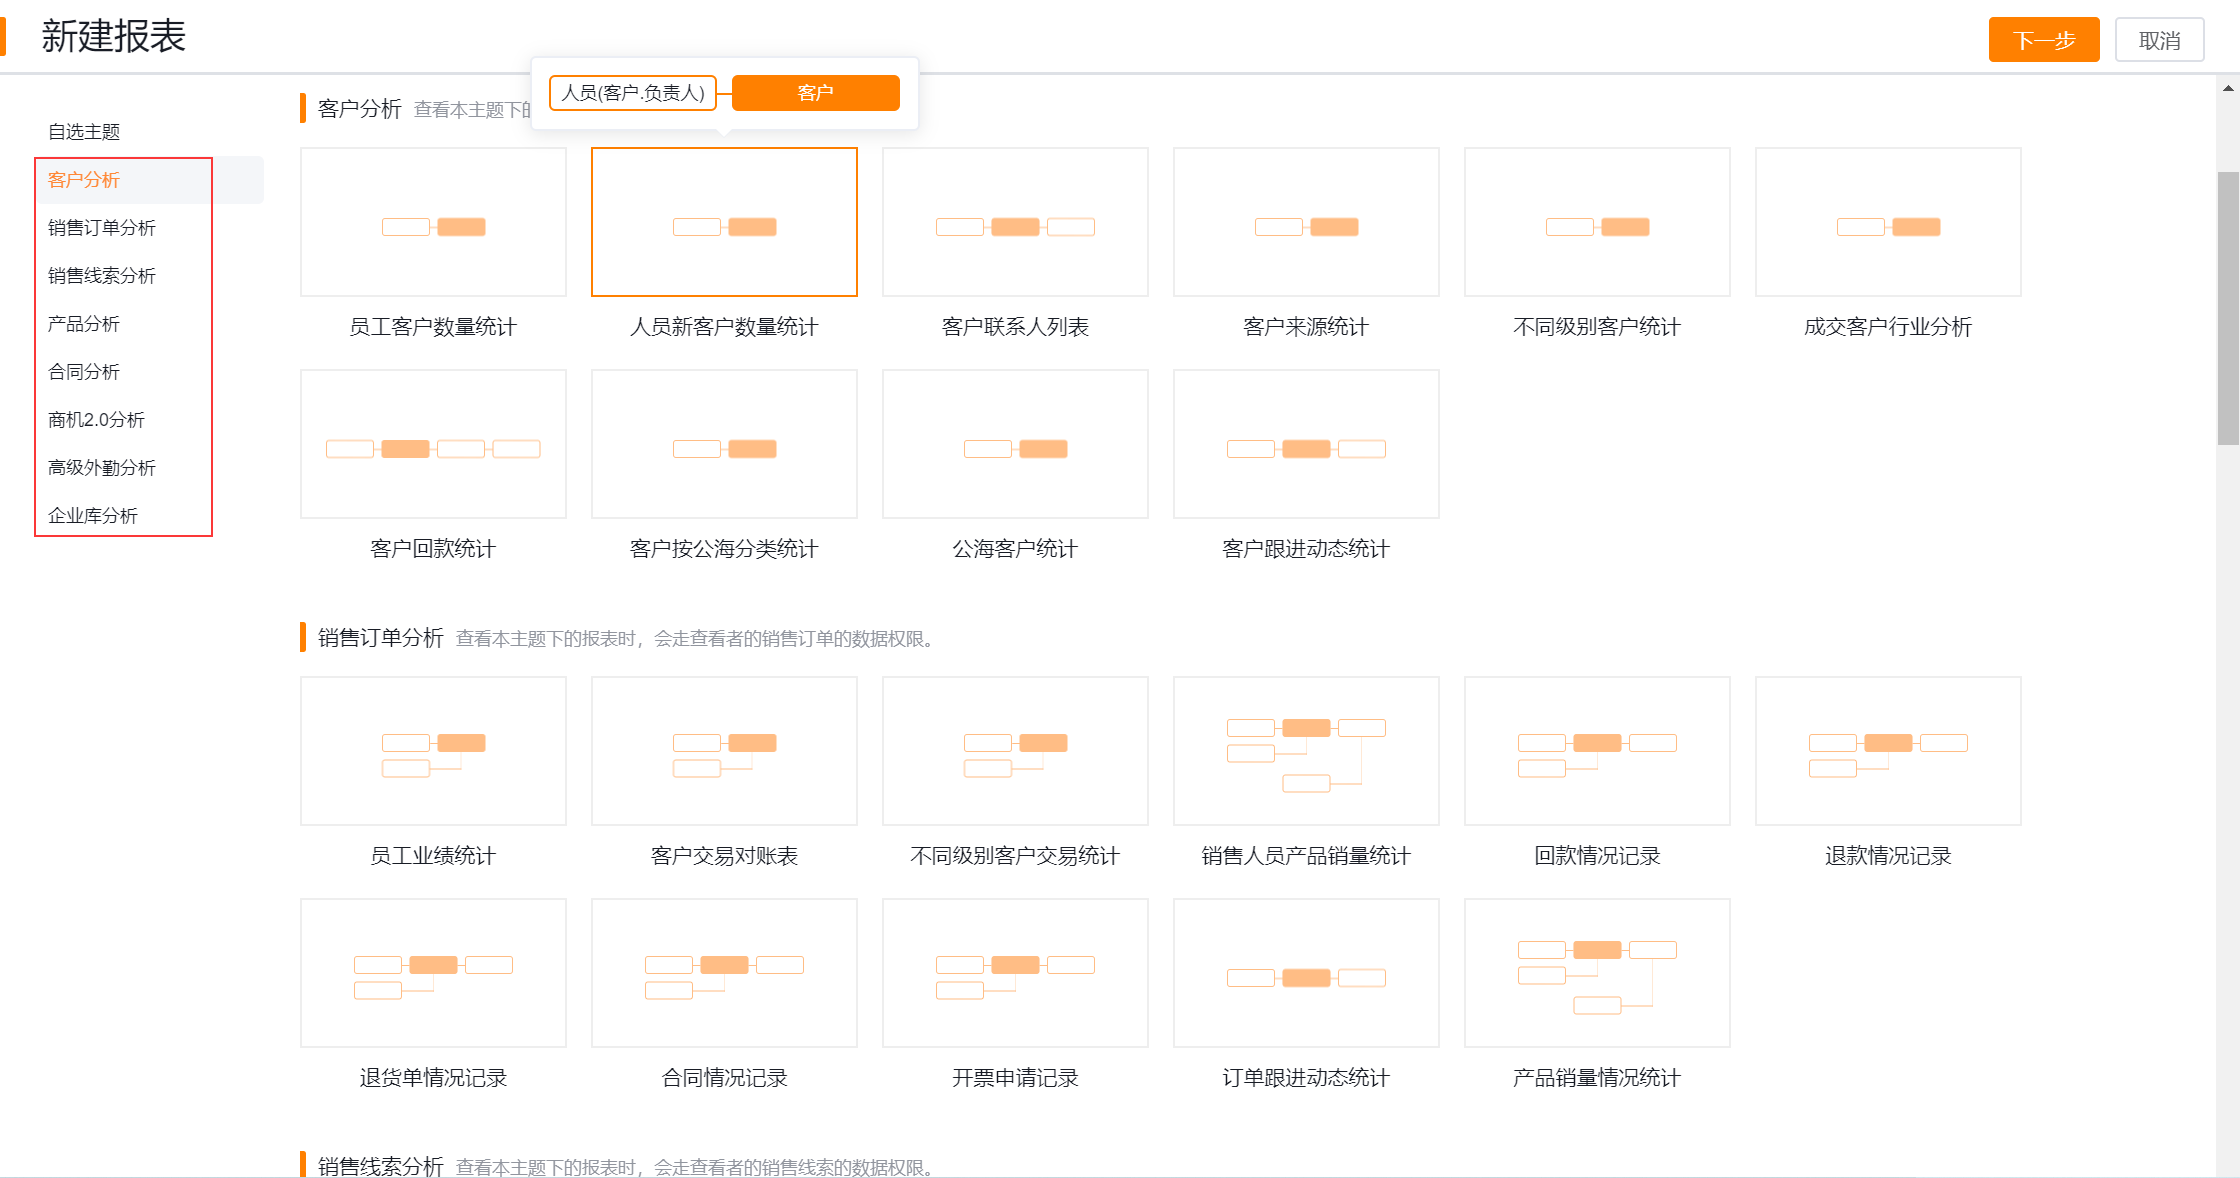Click the vertical scrollbar thumb
This screenshot has height=1178, width=2240.
tap(2228, 308)
